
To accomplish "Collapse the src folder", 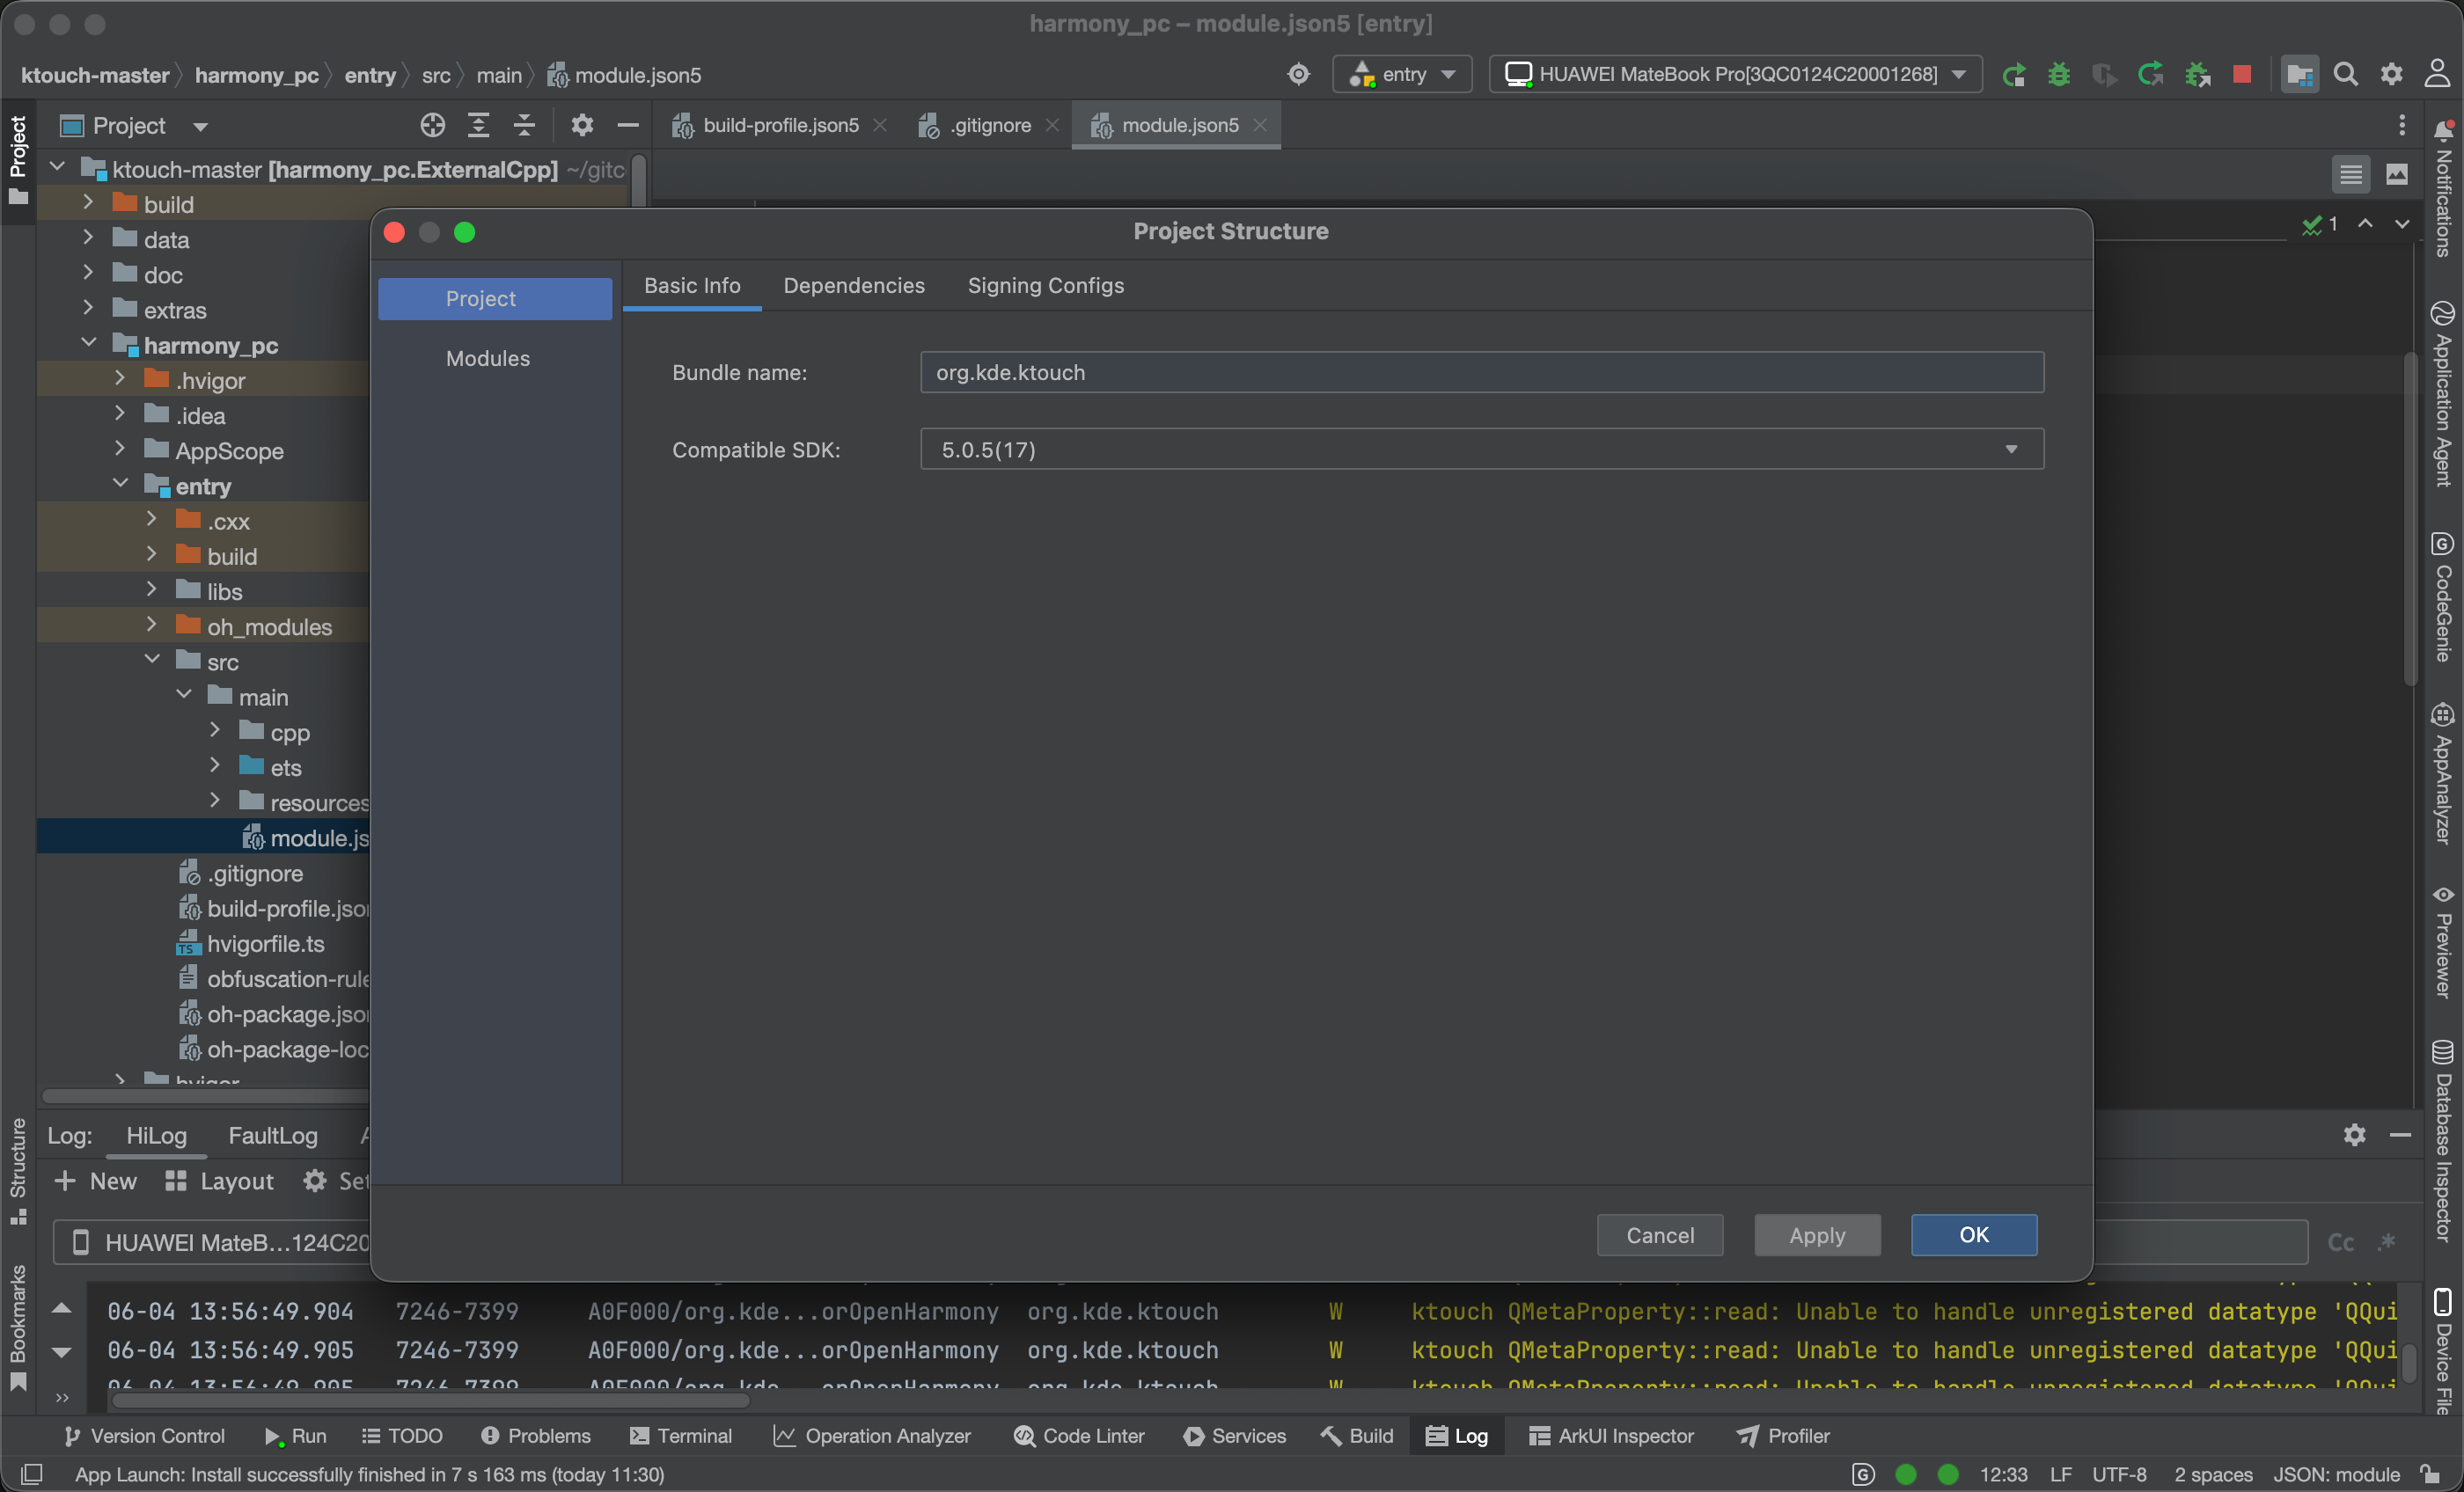I will pyautogui.click(x=152, y=660).
